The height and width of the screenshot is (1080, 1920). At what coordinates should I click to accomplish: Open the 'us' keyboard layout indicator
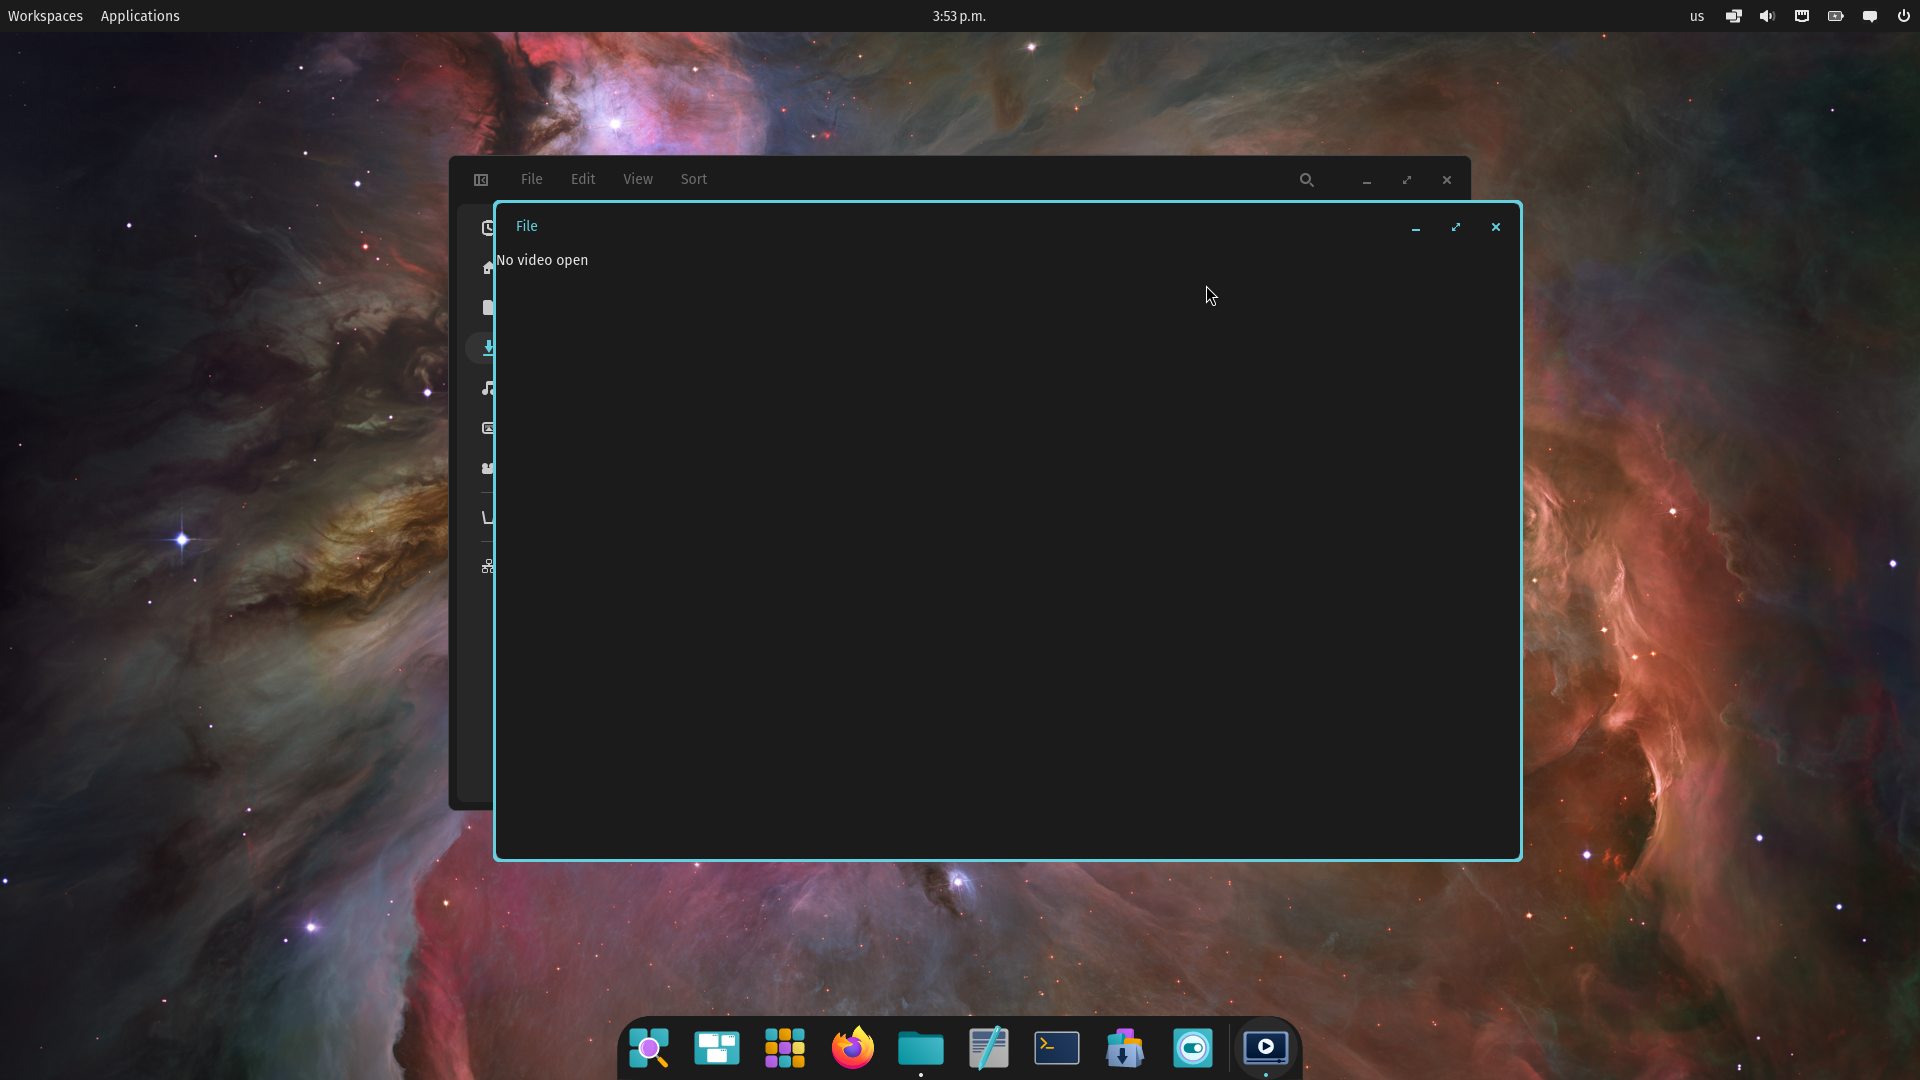coord(1697,16)
